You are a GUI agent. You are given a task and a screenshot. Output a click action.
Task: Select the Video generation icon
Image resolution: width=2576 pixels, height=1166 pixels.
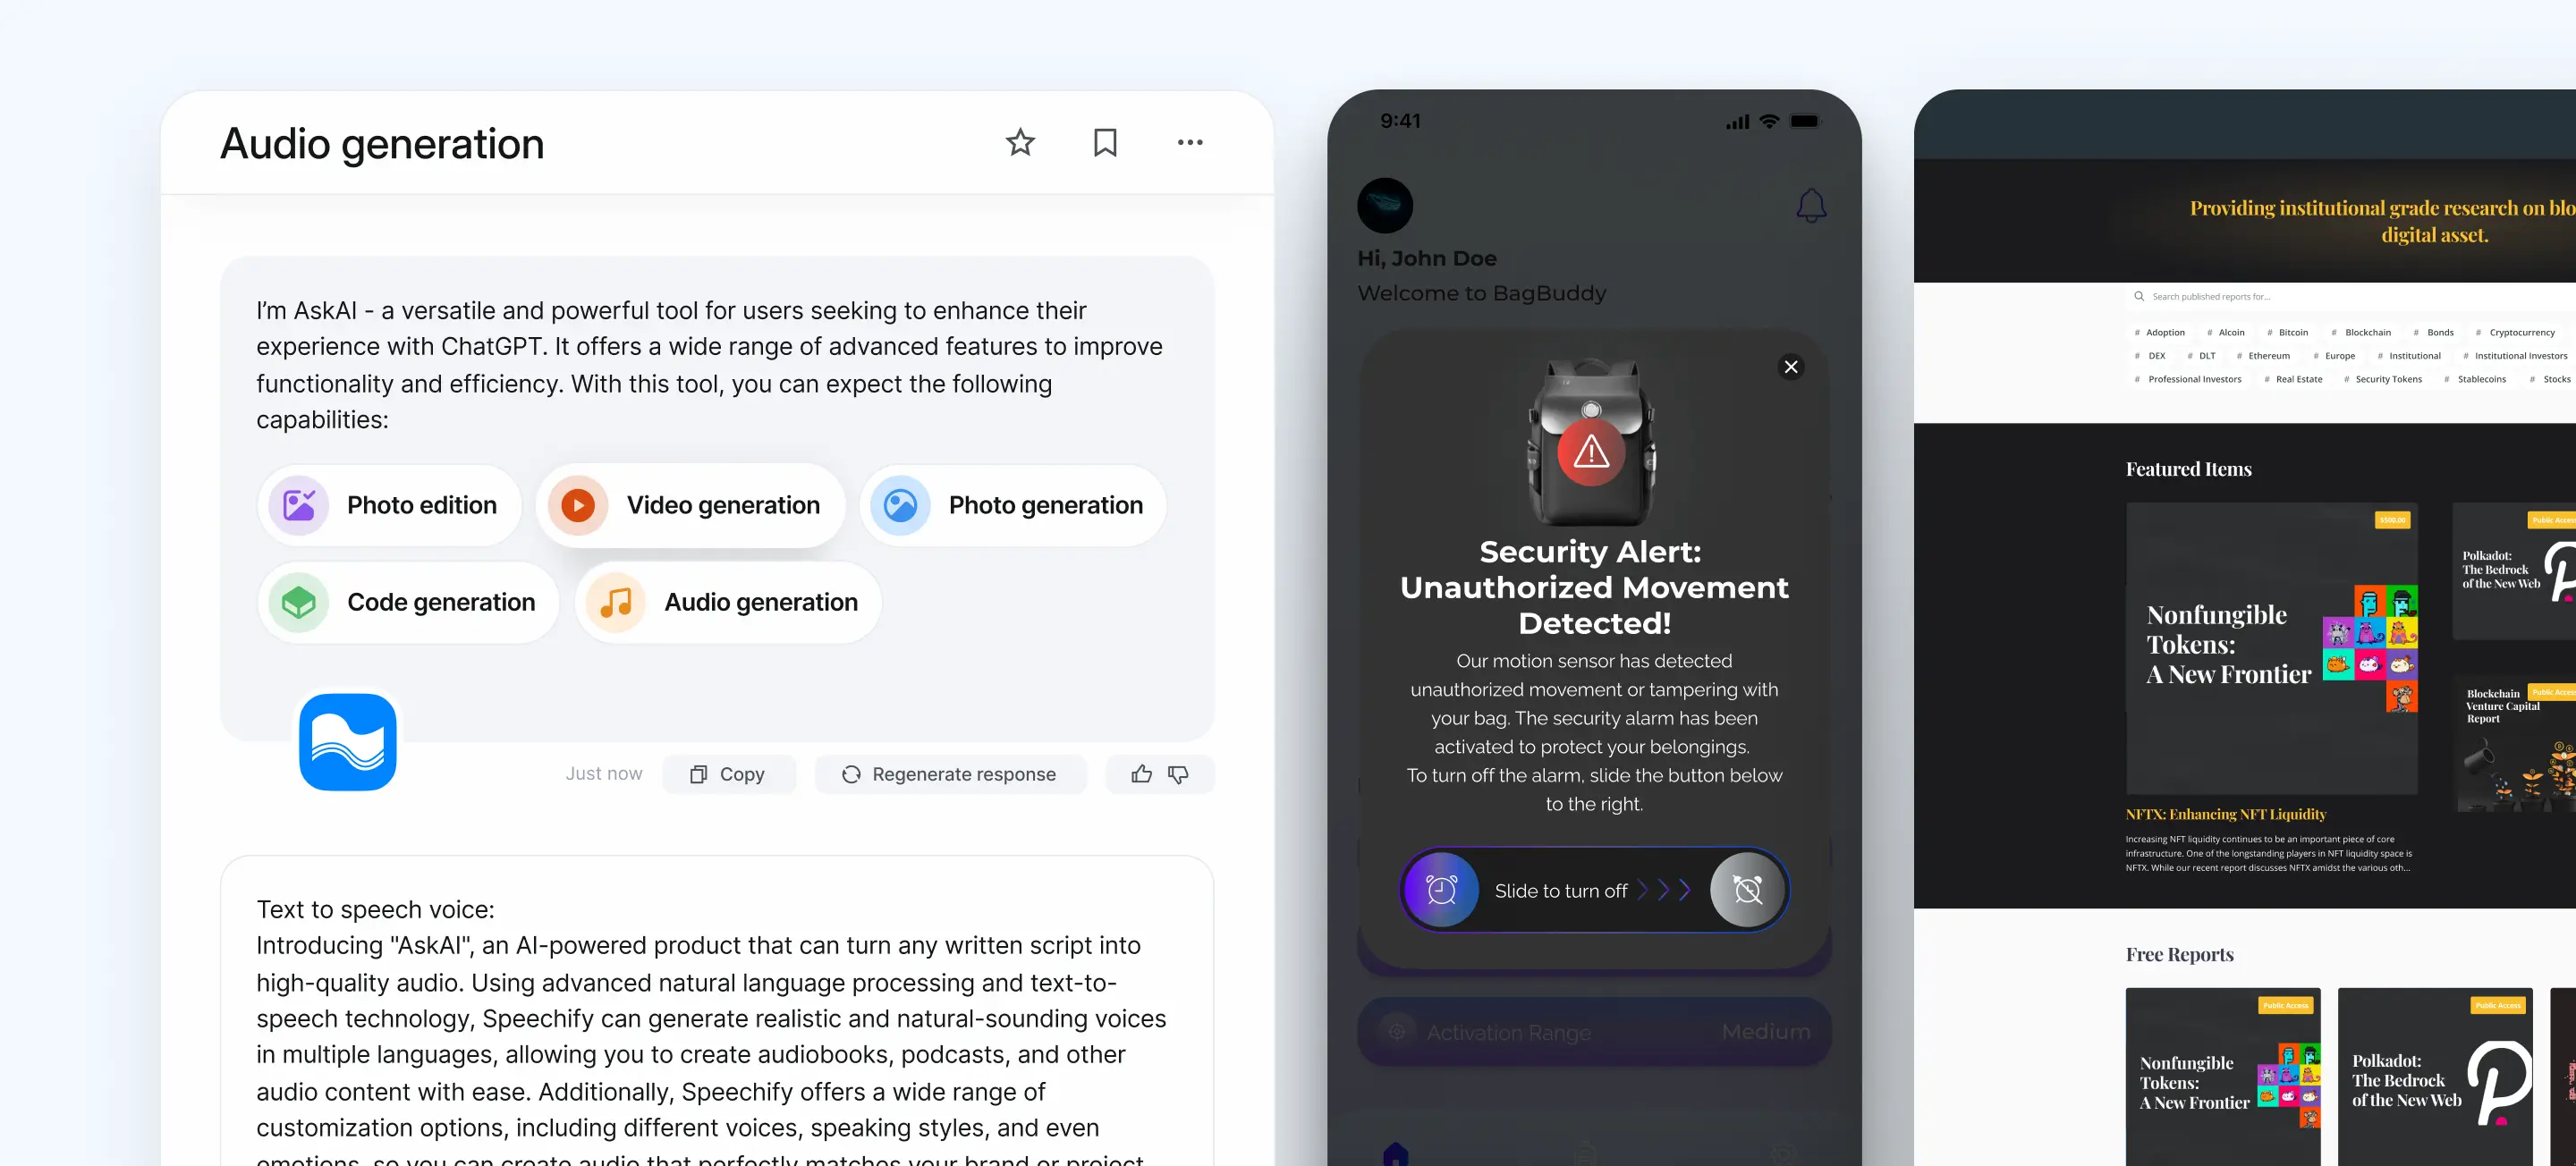tap(577, 504)
